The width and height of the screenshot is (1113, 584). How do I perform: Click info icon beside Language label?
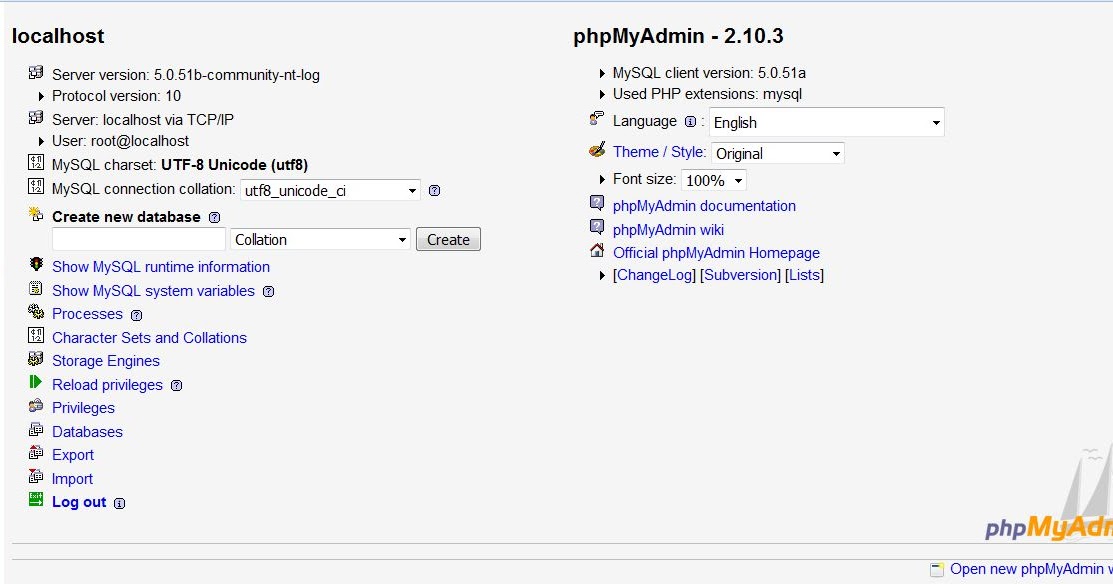pyautogui.click(x=690, y=122)
